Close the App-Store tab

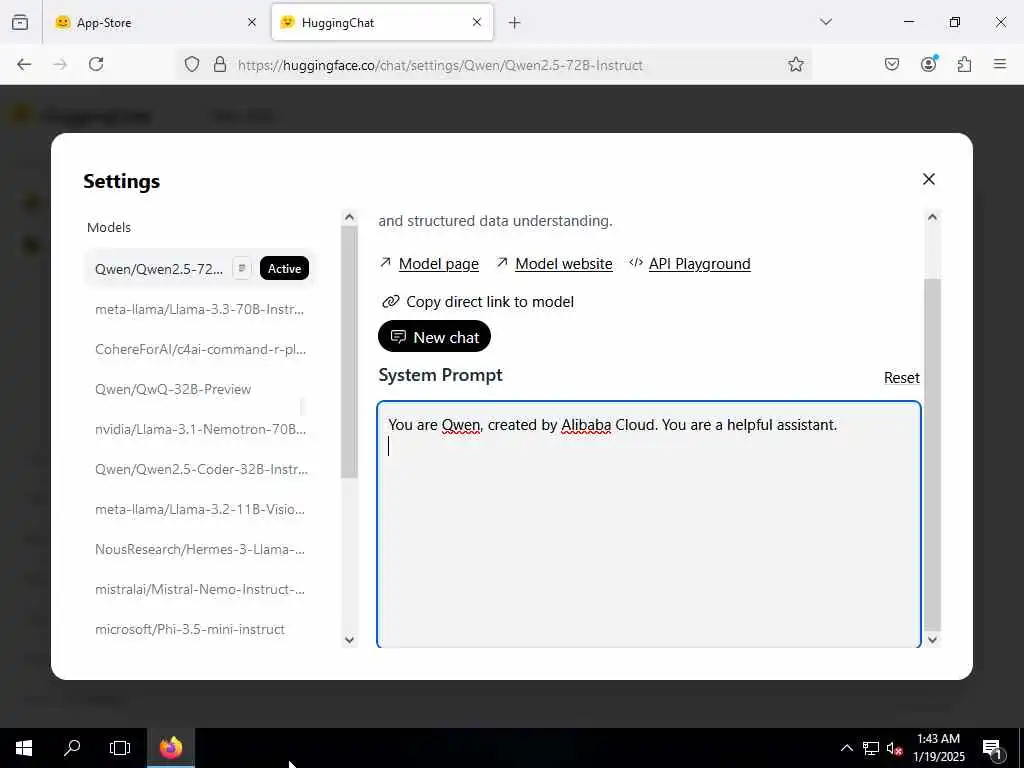point(252,22)
